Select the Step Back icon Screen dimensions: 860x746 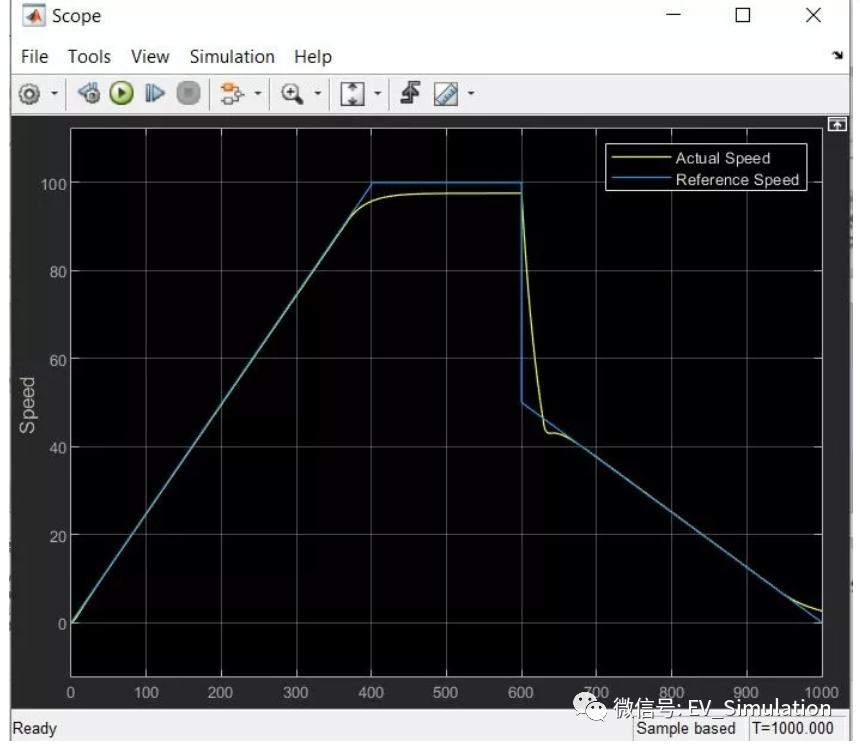88,93
